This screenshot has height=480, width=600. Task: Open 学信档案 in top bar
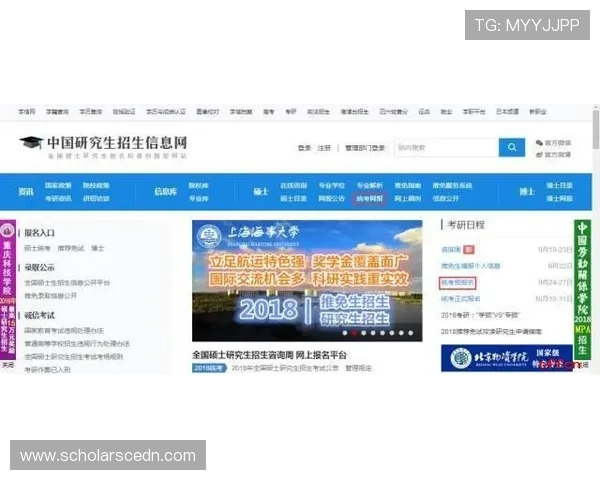pyautogui.click(x=241, y=111)
